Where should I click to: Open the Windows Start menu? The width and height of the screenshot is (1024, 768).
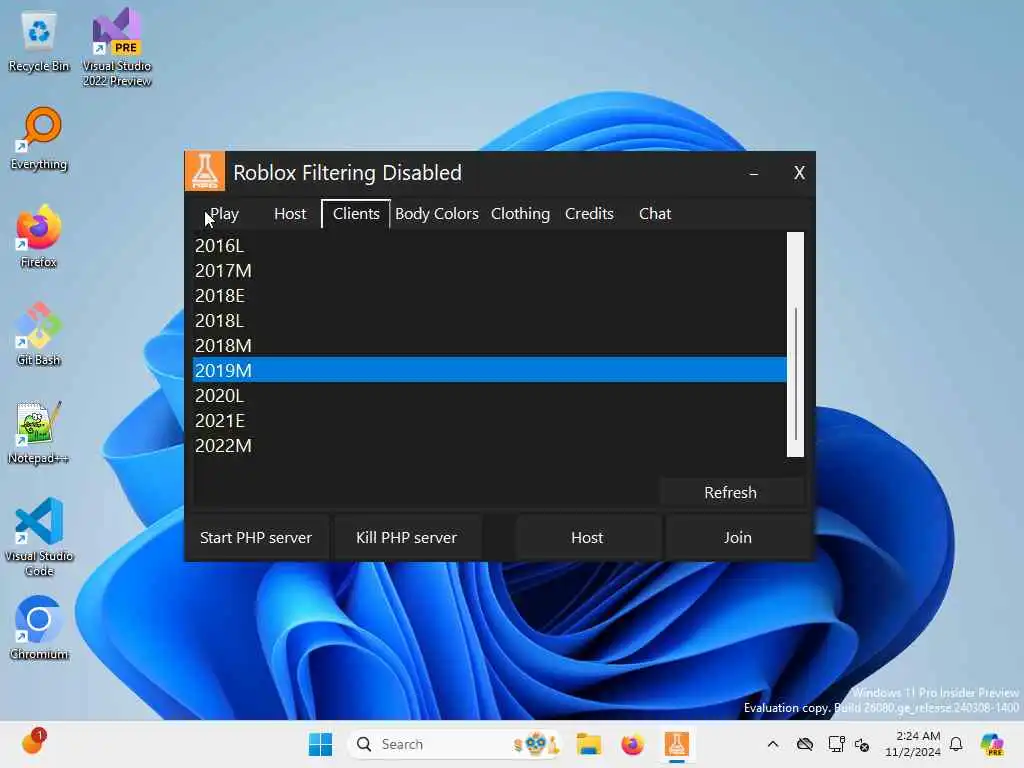pyautogui.click(x=320, y=744)
